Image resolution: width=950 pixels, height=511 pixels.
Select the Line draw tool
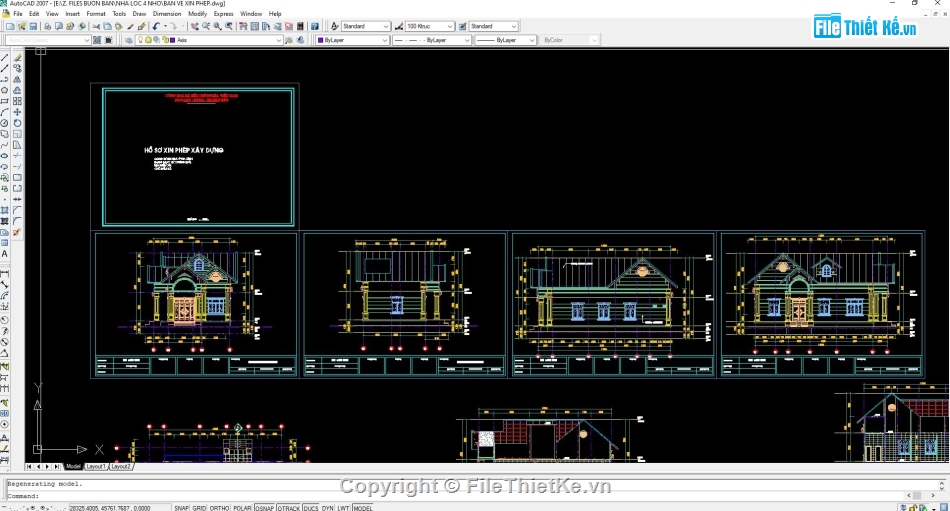coord(4,58)
